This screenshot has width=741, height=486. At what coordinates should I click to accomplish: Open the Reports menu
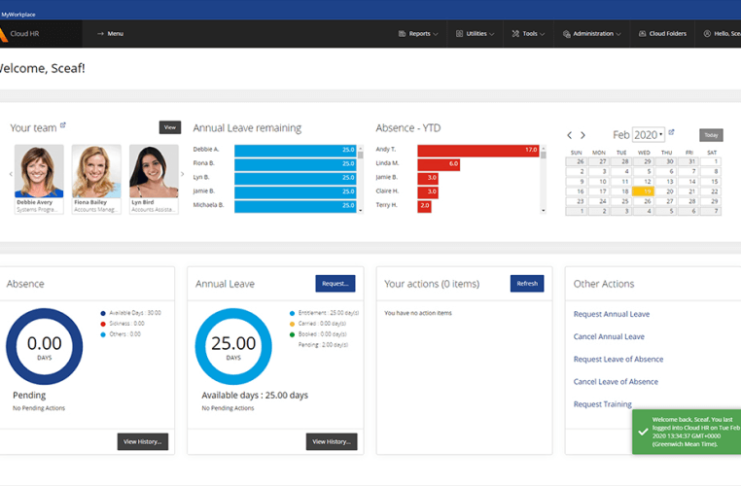point(418,34)
